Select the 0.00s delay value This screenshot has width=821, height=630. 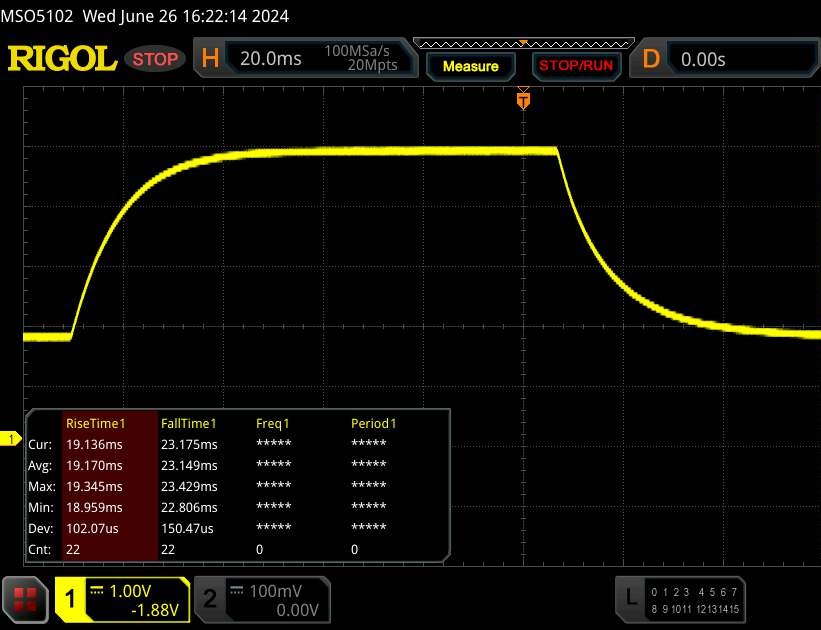pos(703,59)
